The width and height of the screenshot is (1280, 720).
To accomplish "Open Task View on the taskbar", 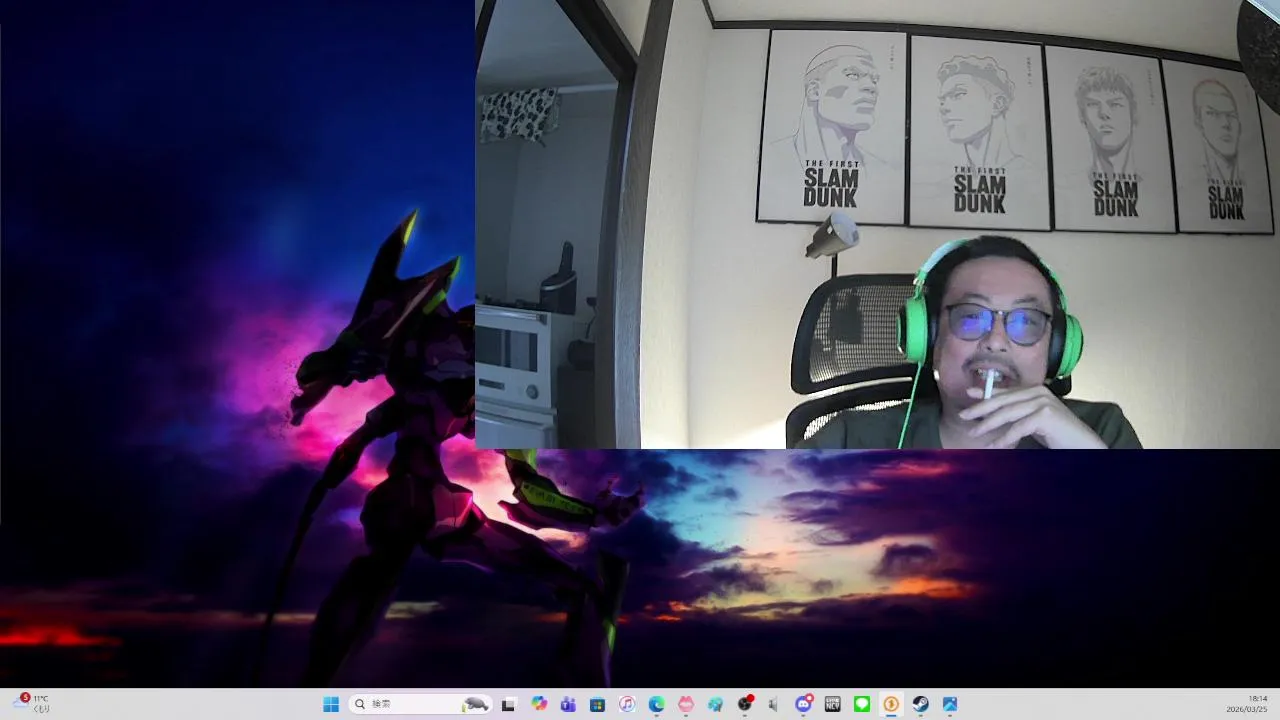I will [x=508, y=704].
